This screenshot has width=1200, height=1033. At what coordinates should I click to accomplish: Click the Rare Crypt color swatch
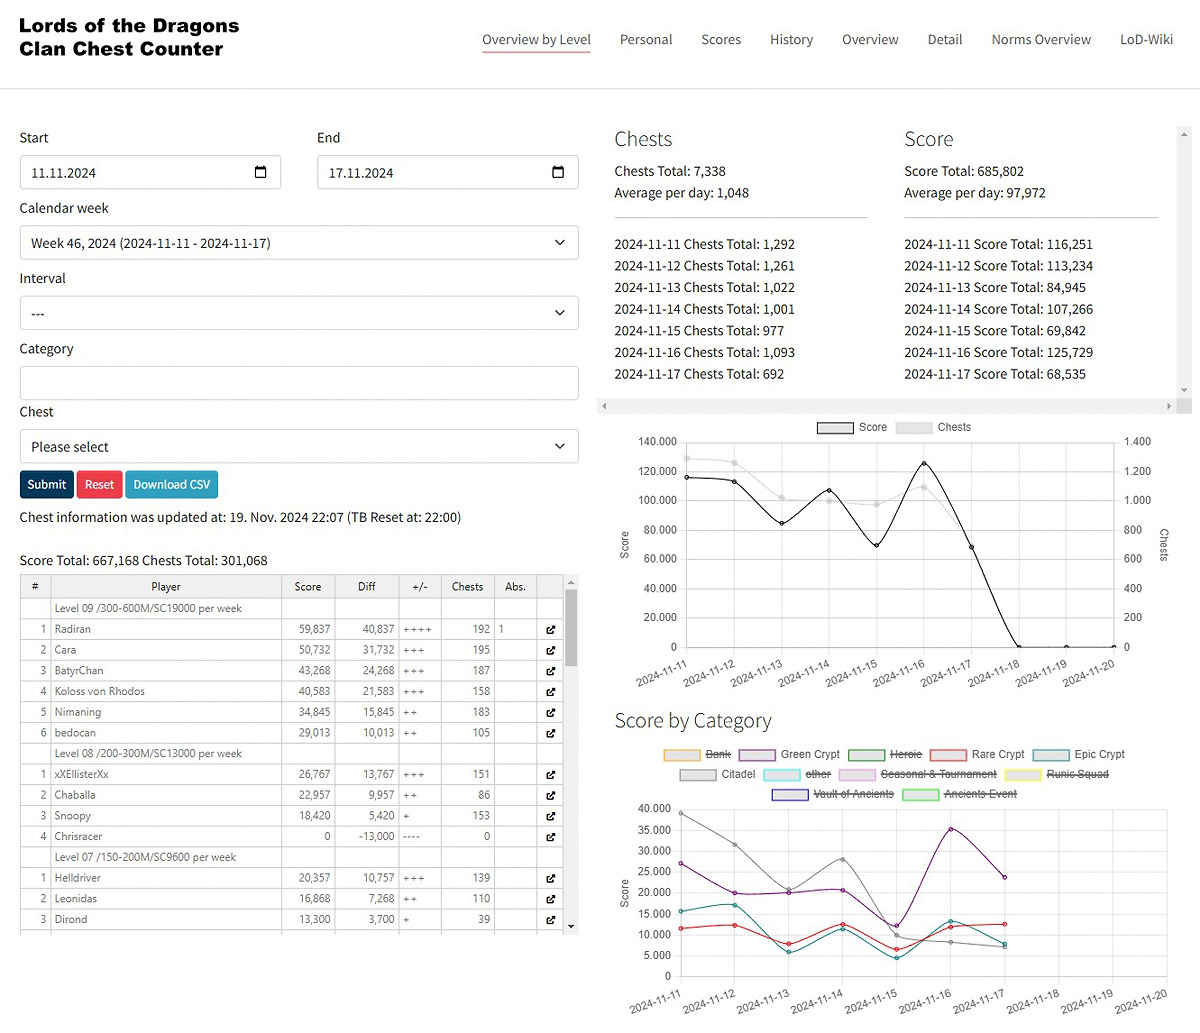(948, 755)
